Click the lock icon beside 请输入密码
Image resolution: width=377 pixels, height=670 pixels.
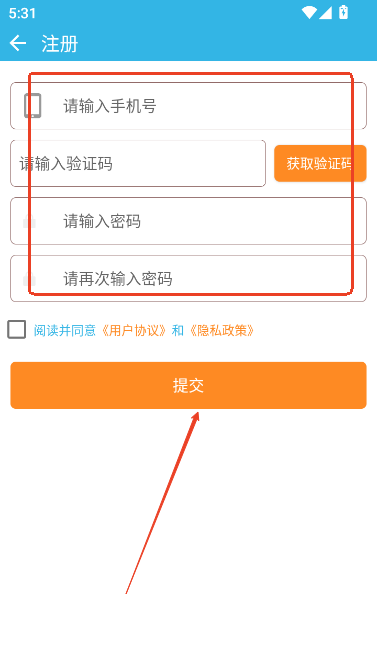tap(29, 221)
